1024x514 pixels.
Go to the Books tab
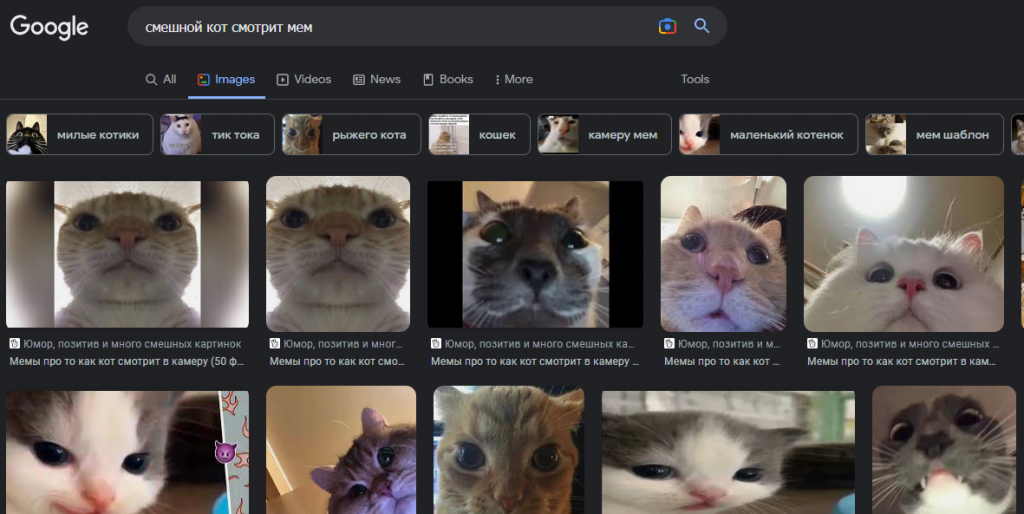pos(448,79)
